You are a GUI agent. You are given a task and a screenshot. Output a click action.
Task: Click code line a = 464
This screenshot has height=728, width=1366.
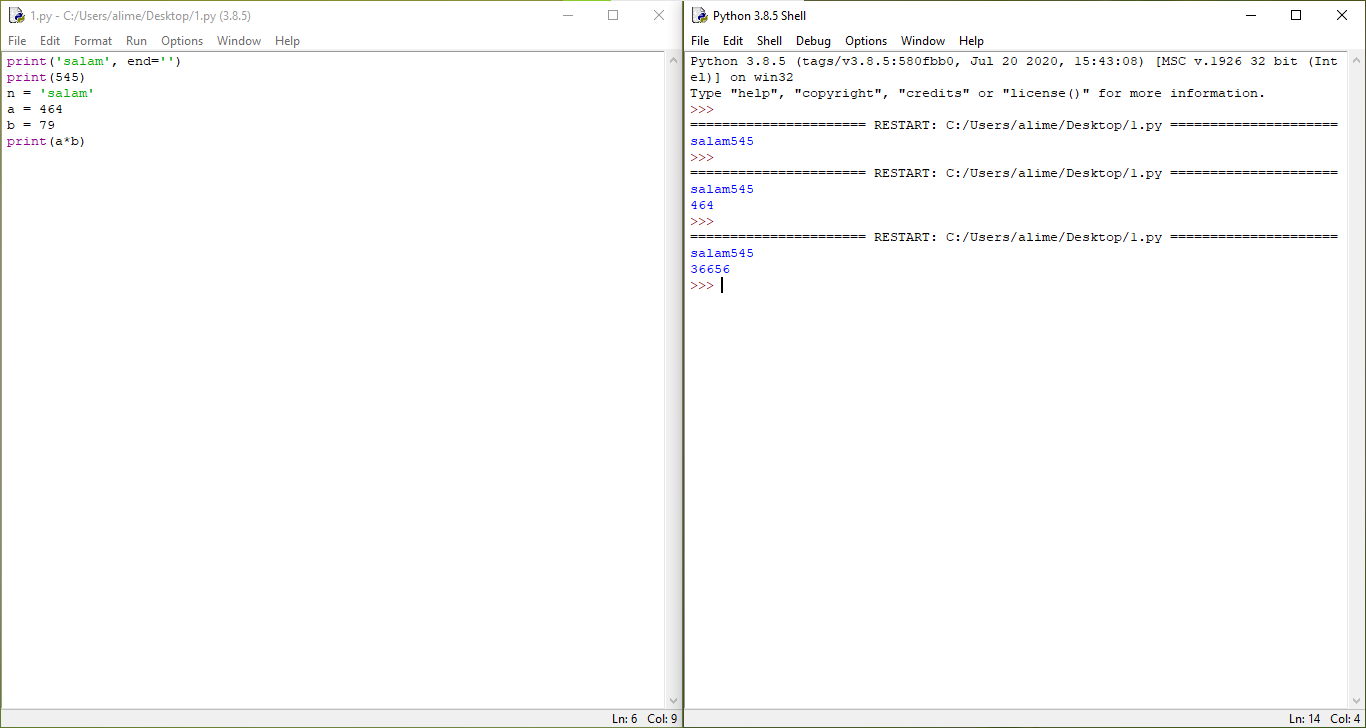34,109
